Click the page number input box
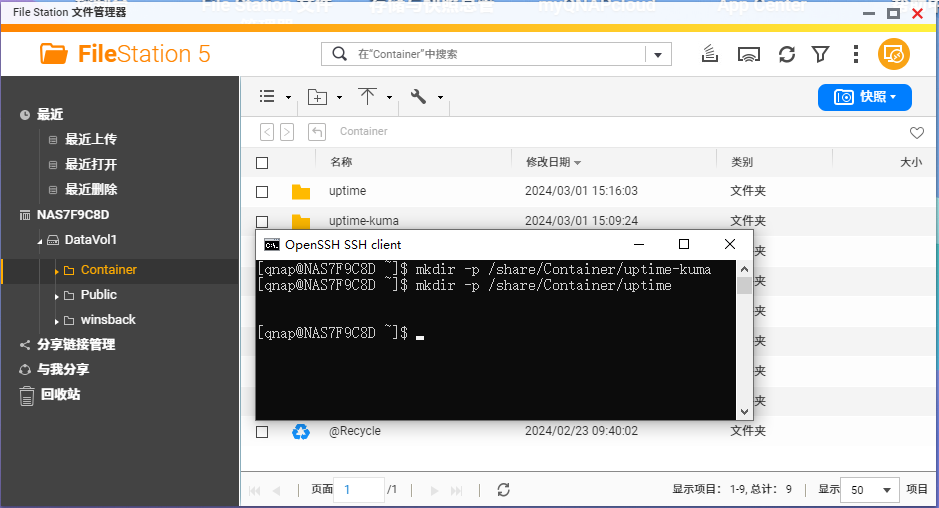 [359, 490]
